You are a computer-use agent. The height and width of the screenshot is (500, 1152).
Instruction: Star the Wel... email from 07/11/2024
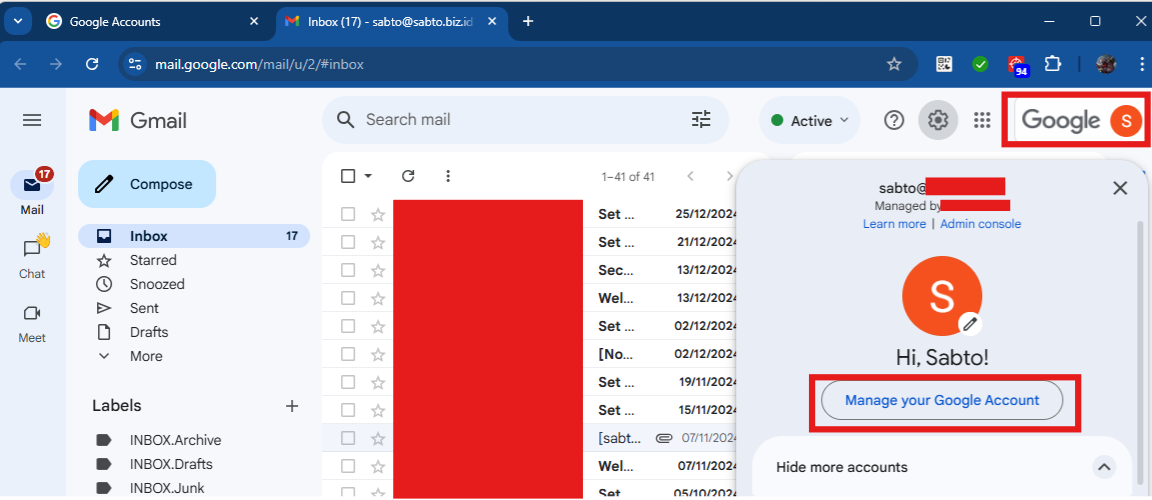[378, 466]
